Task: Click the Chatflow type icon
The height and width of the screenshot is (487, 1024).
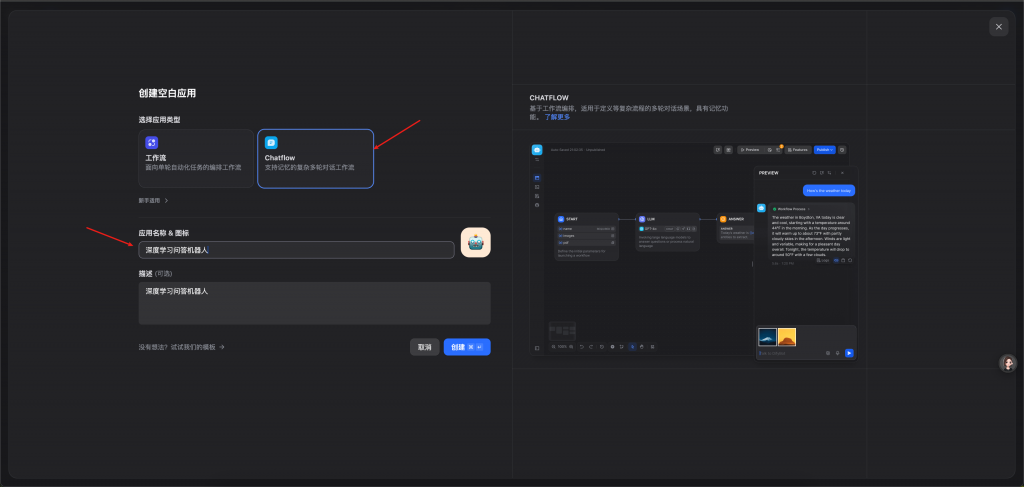Action: tap(271, 143)
